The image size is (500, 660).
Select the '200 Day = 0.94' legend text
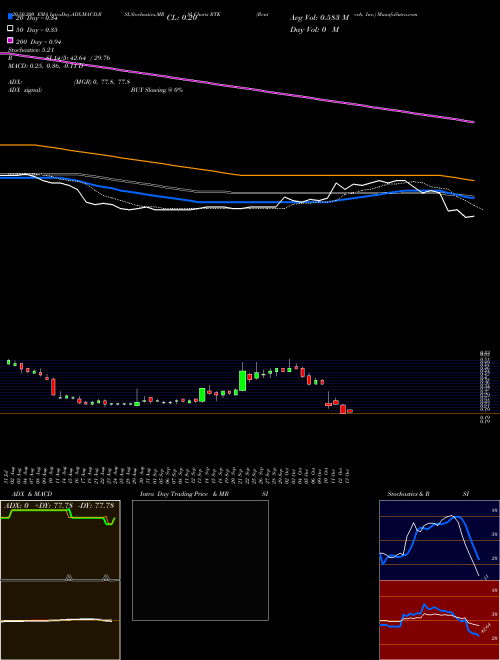click(x=39, y=42)
